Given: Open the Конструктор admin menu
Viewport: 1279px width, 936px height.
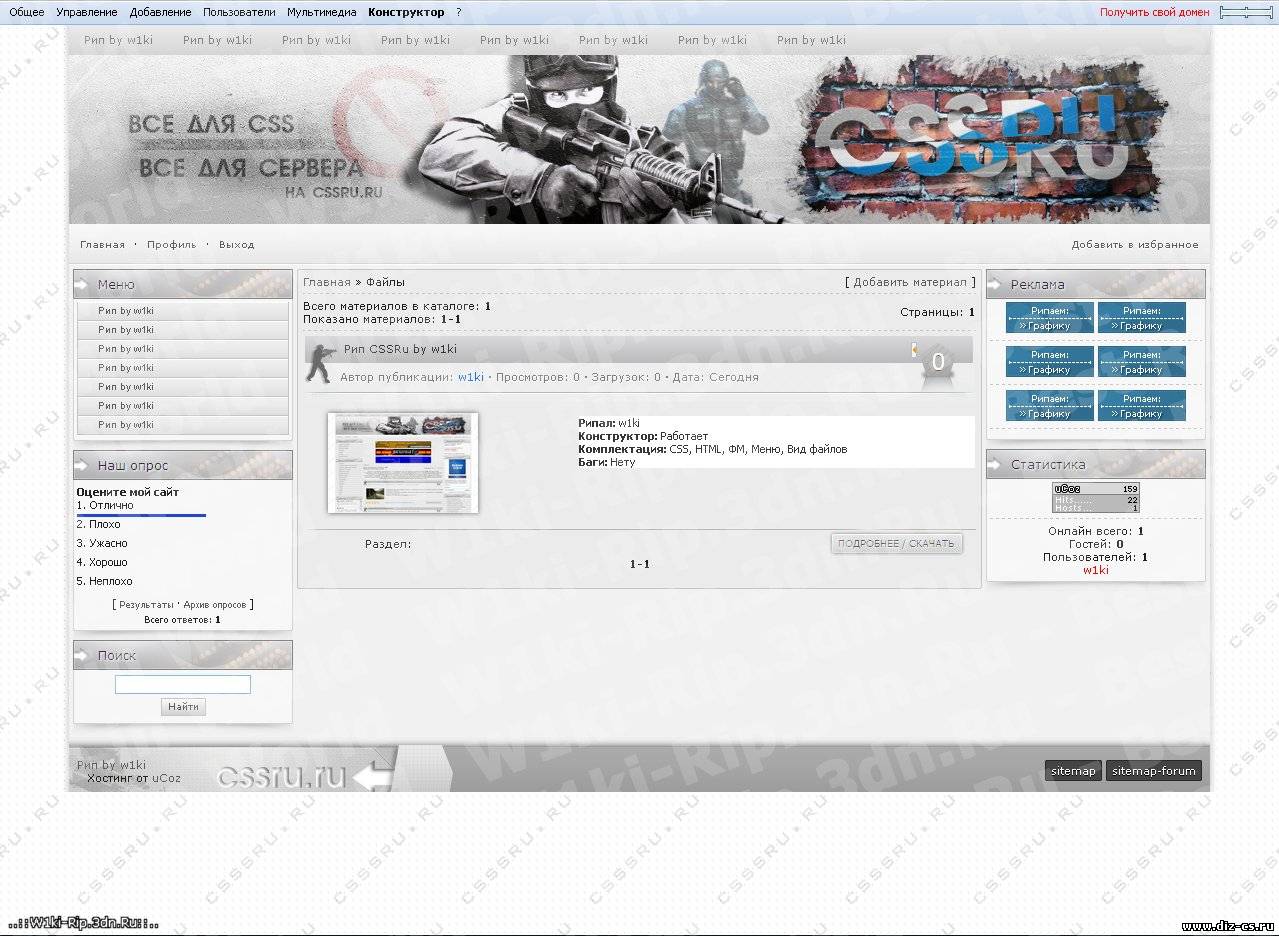Looking at the screenshot, I should (406, 12).
